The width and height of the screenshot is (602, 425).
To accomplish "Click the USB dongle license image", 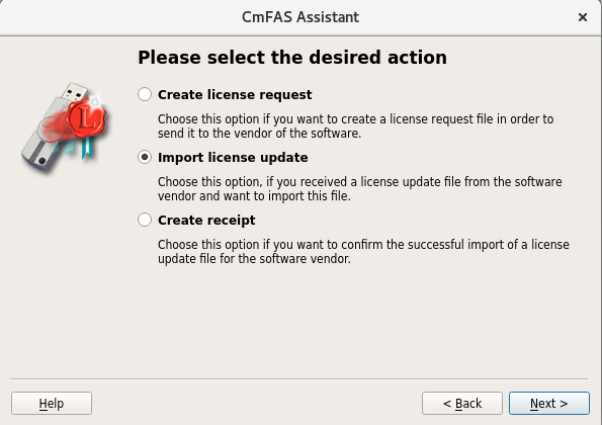I will click(x=65, y=128).
